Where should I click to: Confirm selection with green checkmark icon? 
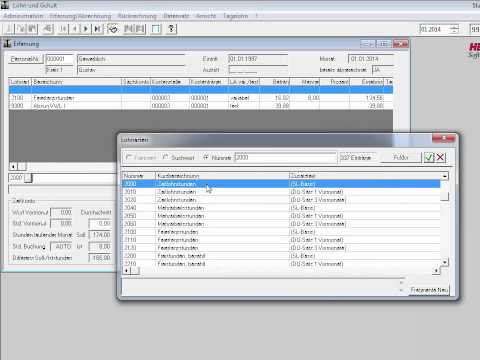tap(429, 157)
